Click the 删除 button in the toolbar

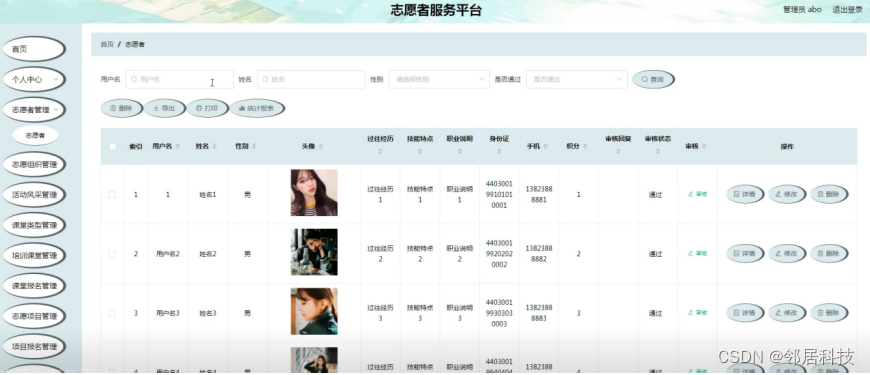pyautogui.click(x=121, y=108)
